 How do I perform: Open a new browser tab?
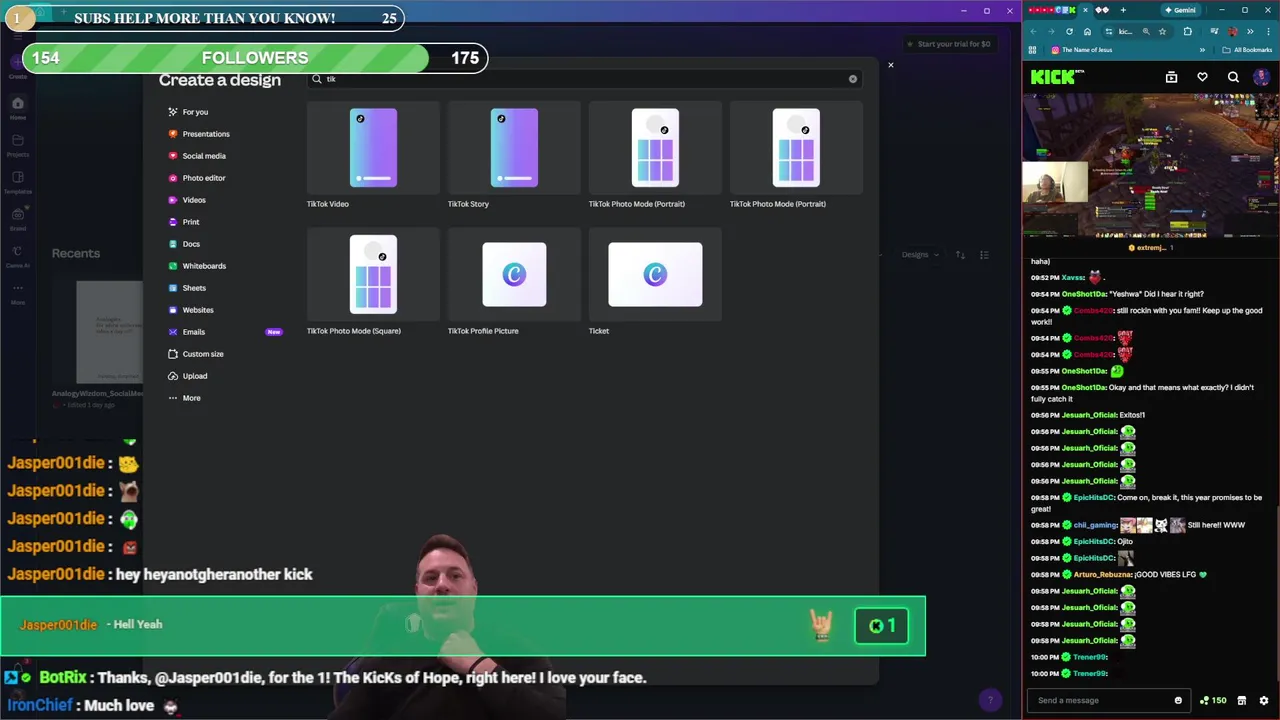1123,10
